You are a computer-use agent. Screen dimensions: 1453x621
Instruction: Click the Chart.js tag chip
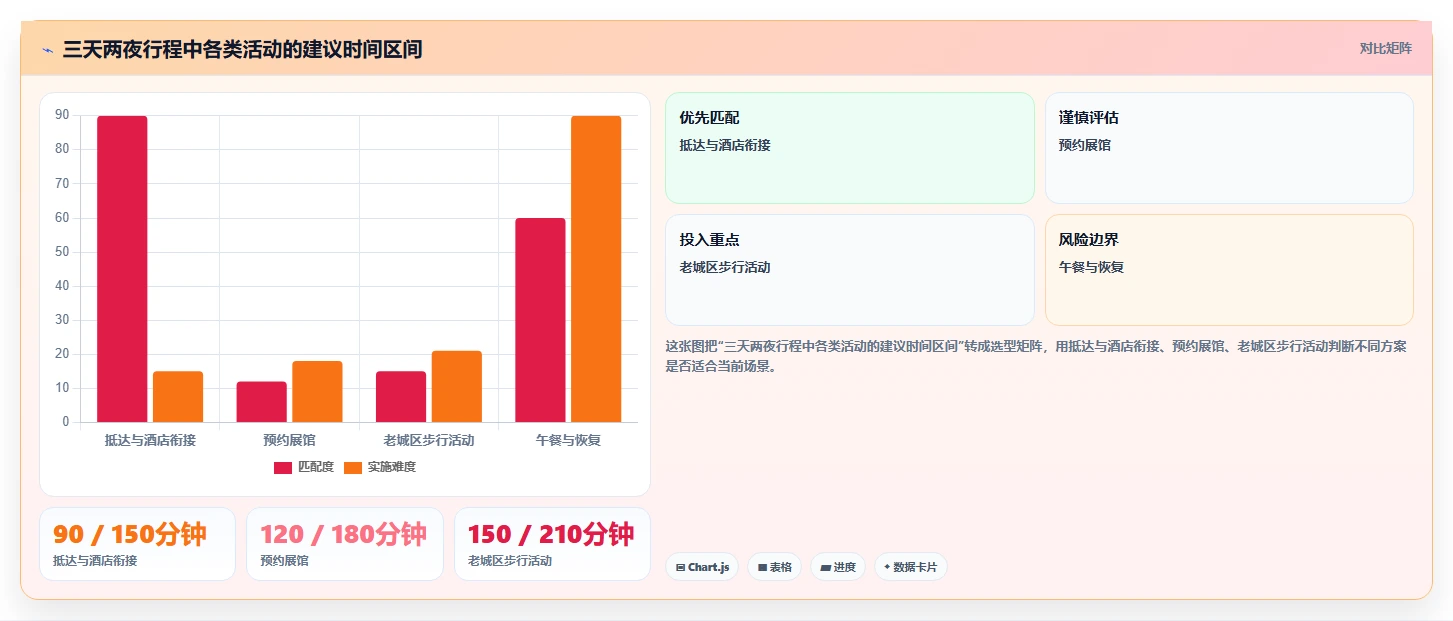(702, 567)
